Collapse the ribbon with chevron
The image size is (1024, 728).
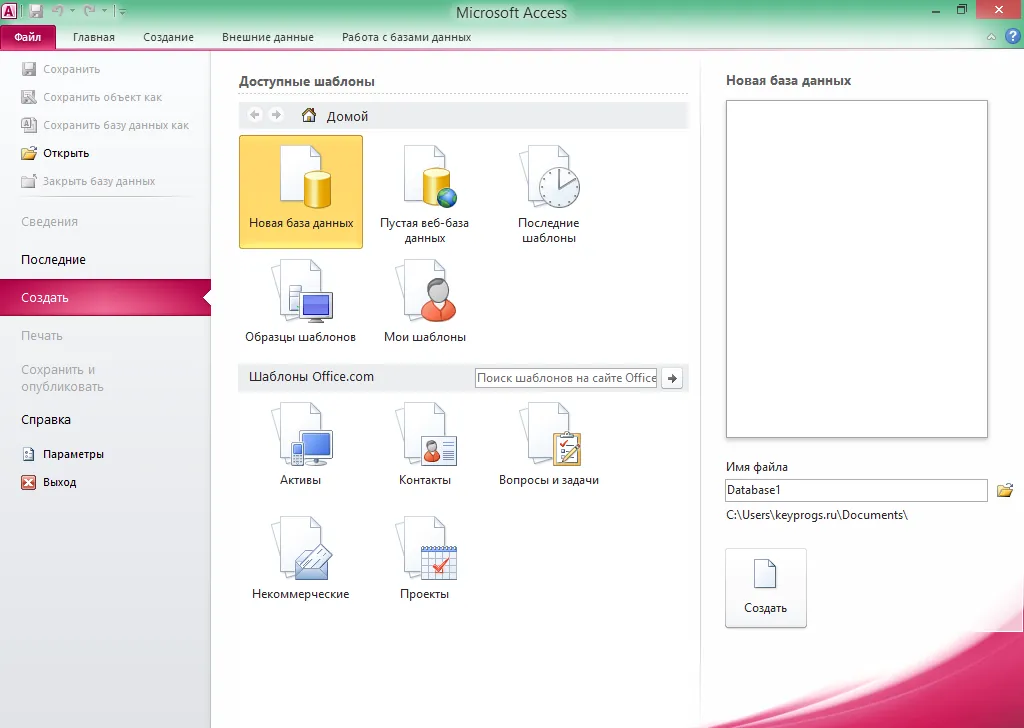click(x=991, y=37)
